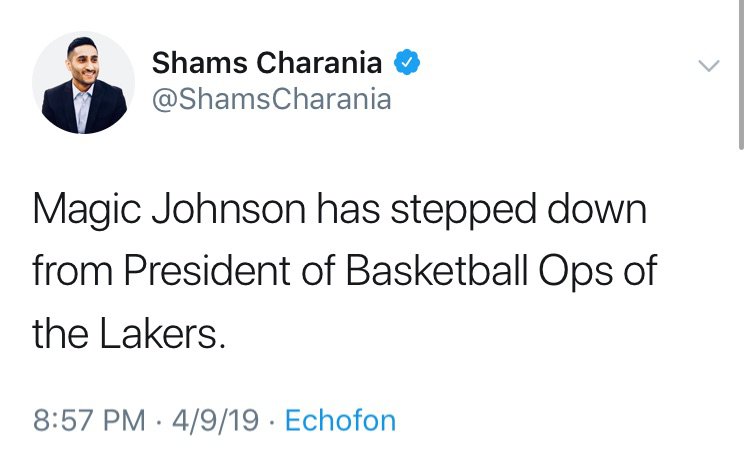The width and height of the screenshot is (750, 468).
Task: Click the word 'has' in first line
Action: coord(348,210)
